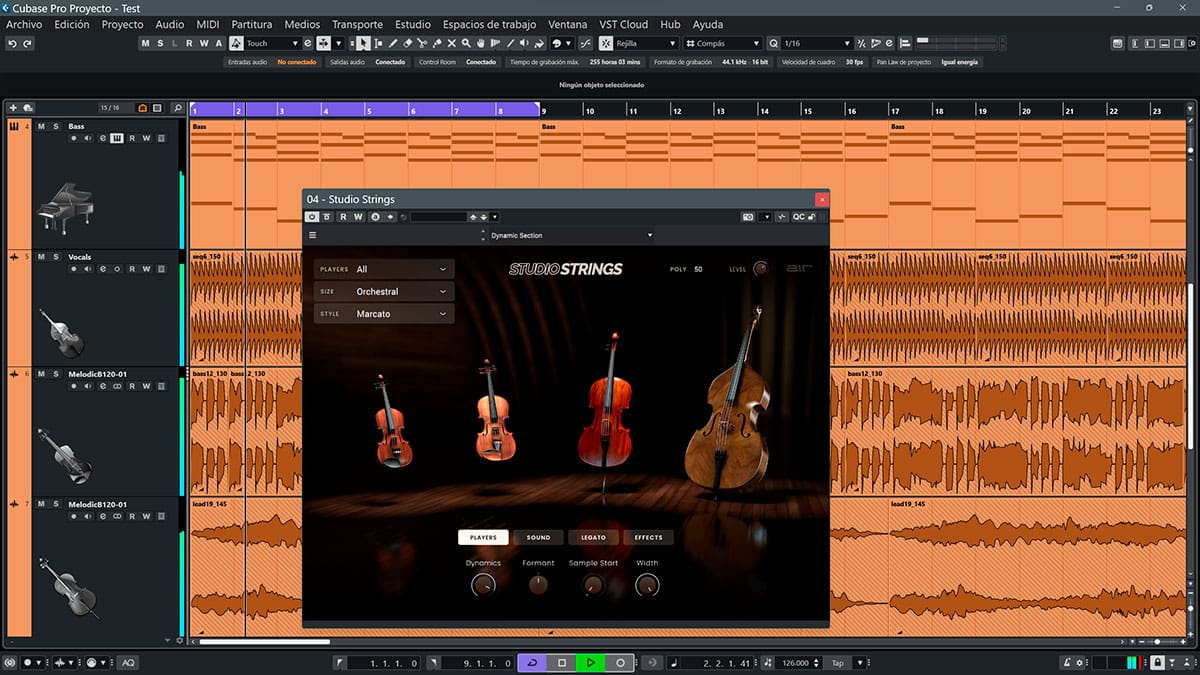This screenshot has width=1200, height=675.
Task: Toggle the Studio Strings plugin bypass/activate button
Action: [x=312, y=217]
